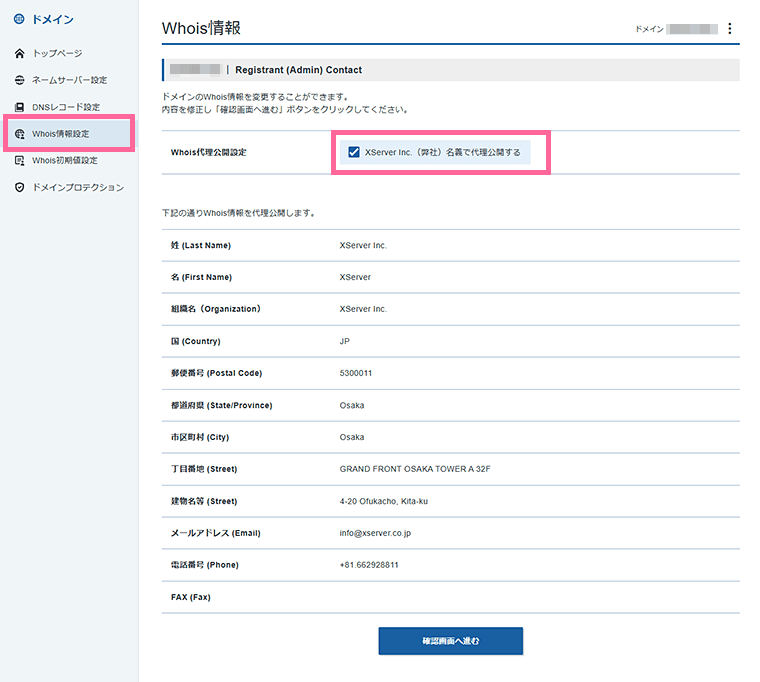Click the 組織名 (Organization) label
The image size is (760, 682).
(x=216, y=309)
